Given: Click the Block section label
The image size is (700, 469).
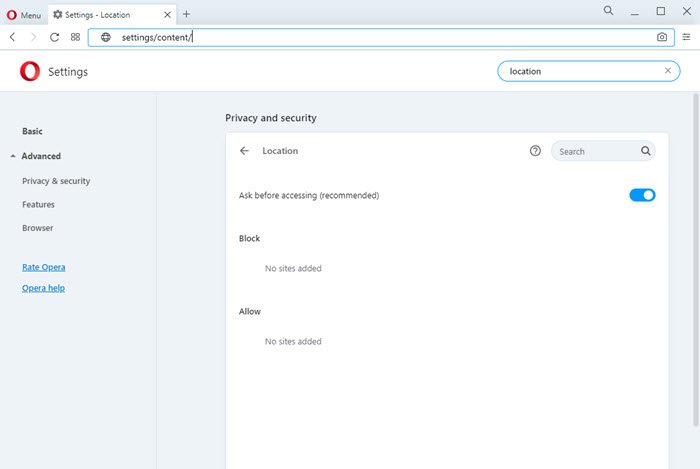Looking at the screenshot, I should coord(249,238).
